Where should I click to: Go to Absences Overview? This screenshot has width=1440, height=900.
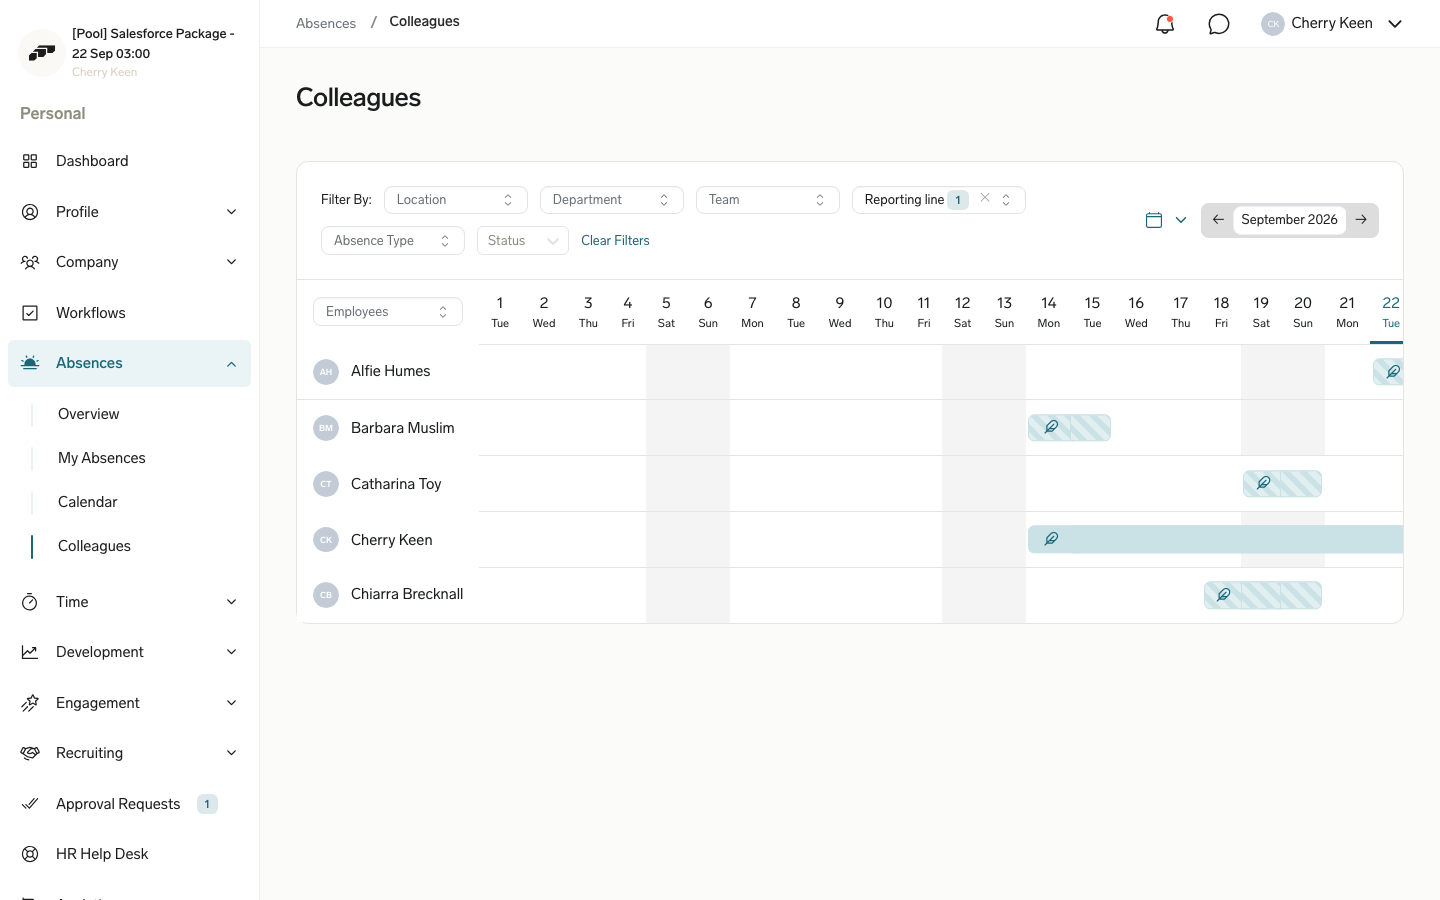tap(89, 414)
